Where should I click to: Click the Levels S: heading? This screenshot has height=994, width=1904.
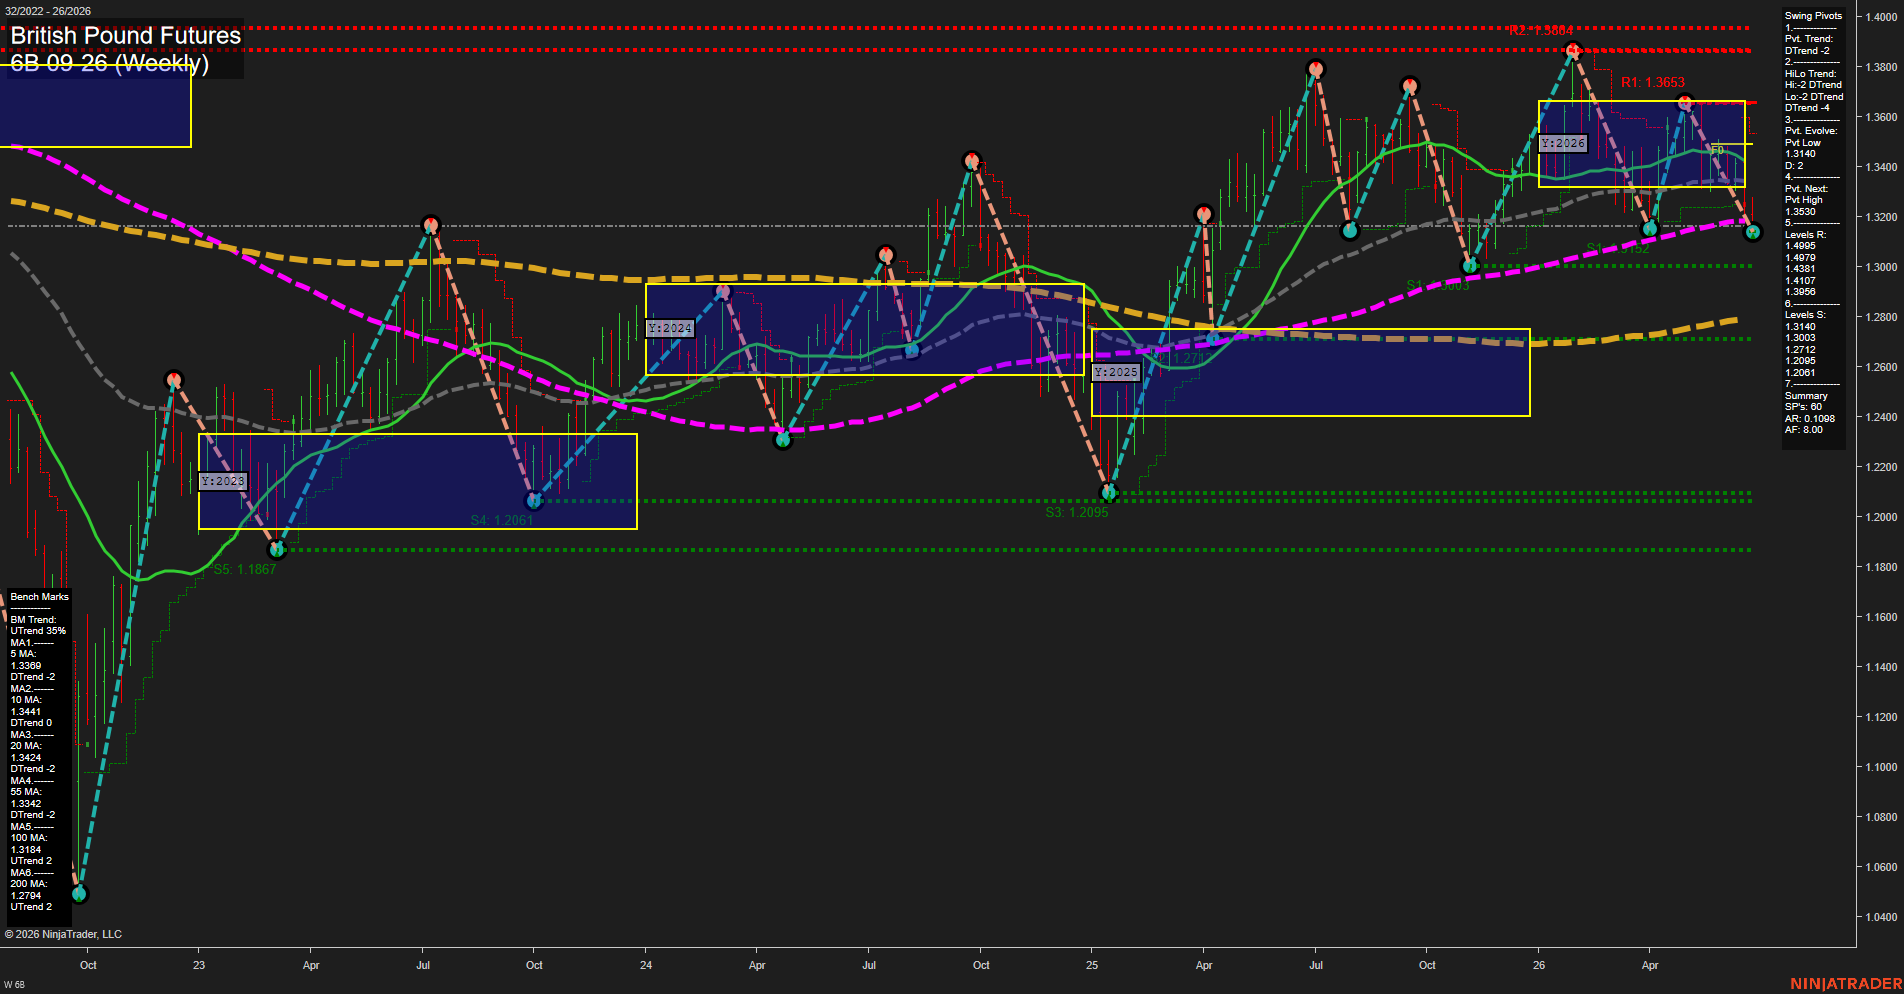pyautogui.click(x=1805, y=315)
